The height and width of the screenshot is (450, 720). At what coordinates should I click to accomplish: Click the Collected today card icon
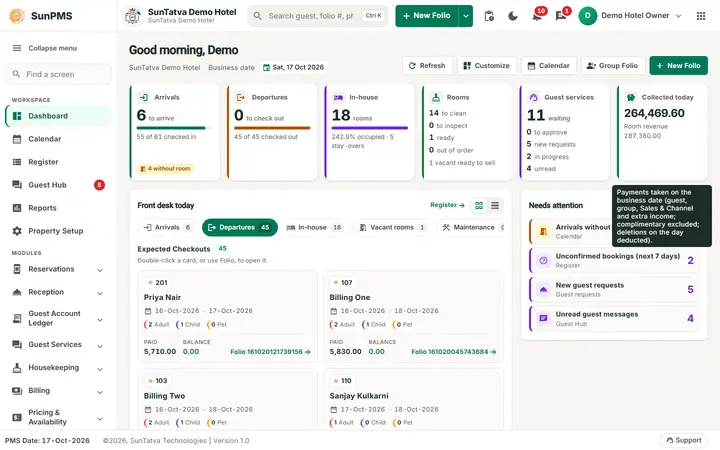coord(631,97)
